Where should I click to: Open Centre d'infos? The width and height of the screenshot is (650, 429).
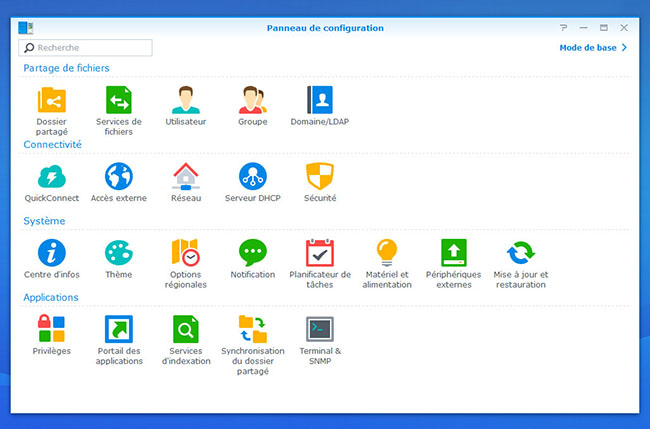51,253
